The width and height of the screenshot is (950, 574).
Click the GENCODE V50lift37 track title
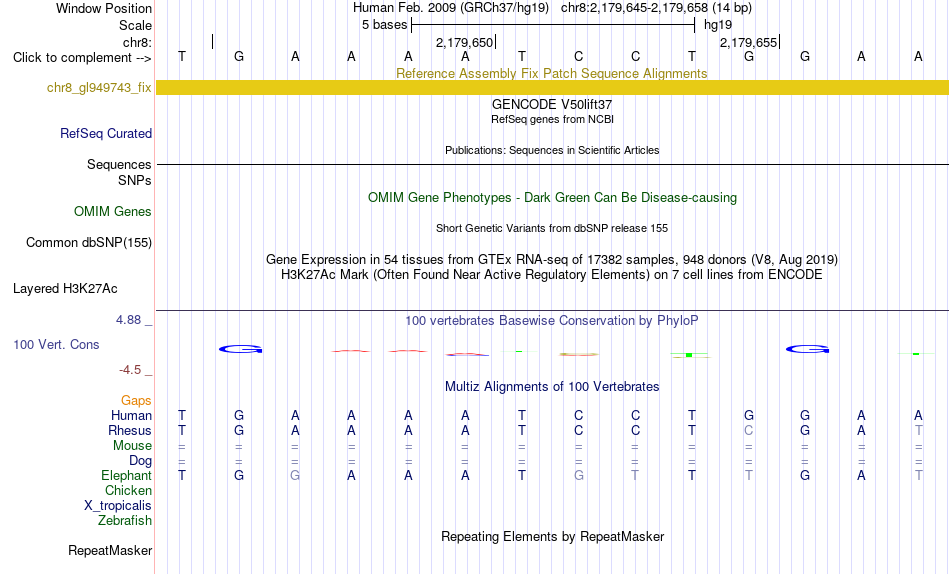(552, 104)
